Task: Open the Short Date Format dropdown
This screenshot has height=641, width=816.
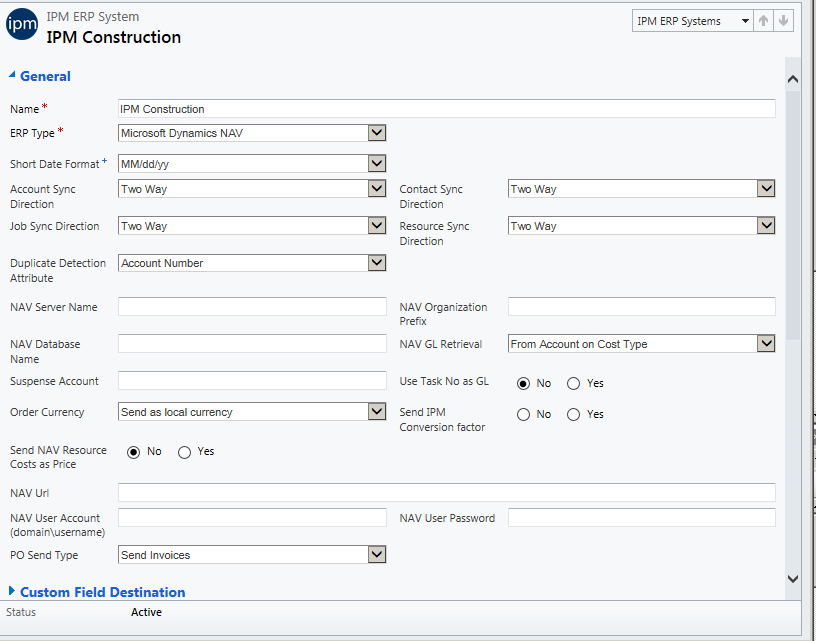Action: (377, 163)
